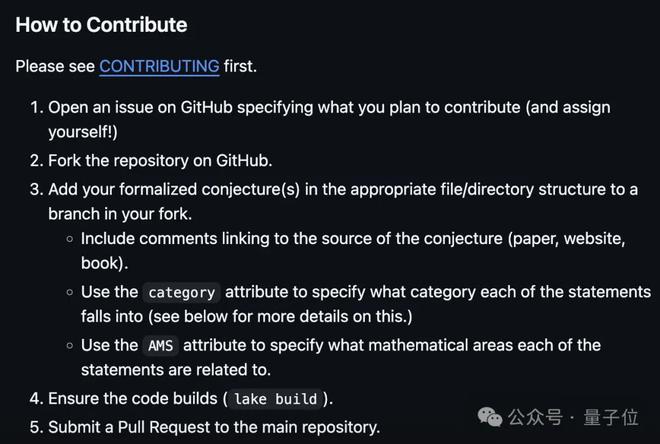
Task: Click the "Please see" intro text
Action: (x=55, y=66)
